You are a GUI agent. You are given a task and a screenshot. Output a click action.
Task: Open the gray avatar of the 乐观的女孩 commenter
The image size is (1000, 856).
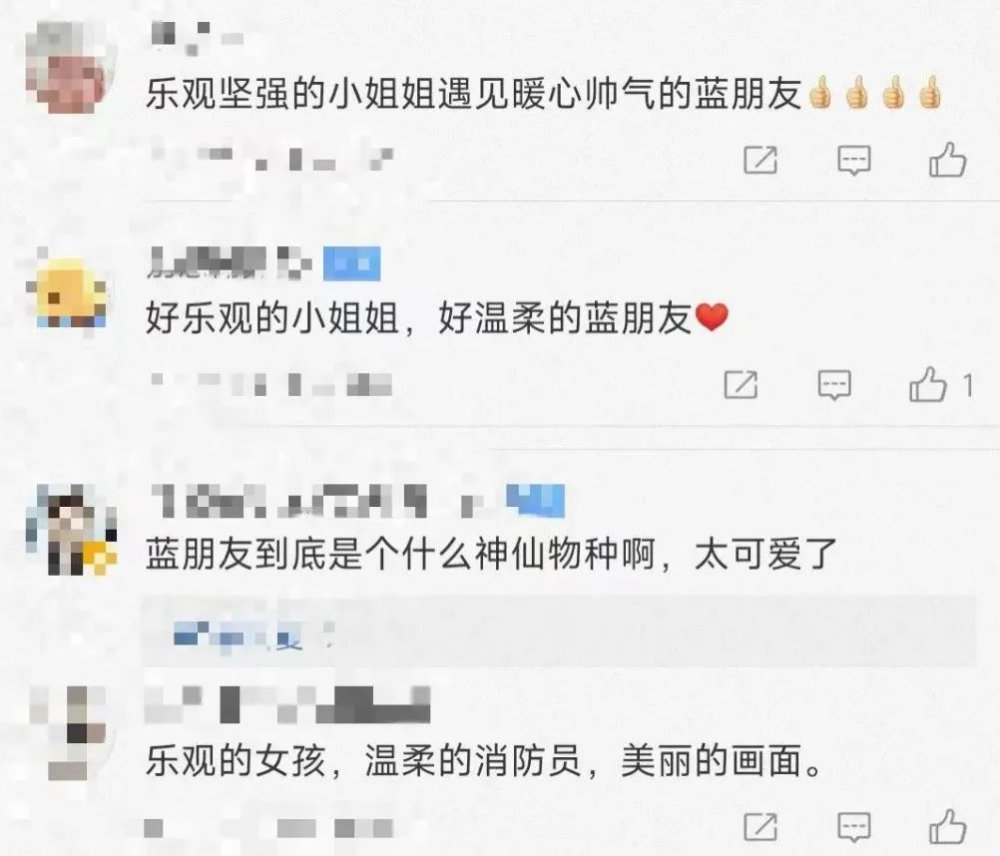pos(71,732)
